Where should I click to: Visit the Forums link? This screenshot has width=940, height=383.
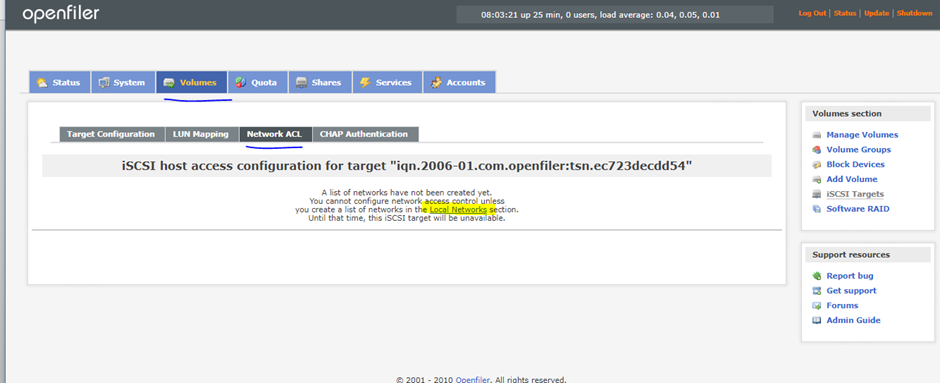click(842, 305)
